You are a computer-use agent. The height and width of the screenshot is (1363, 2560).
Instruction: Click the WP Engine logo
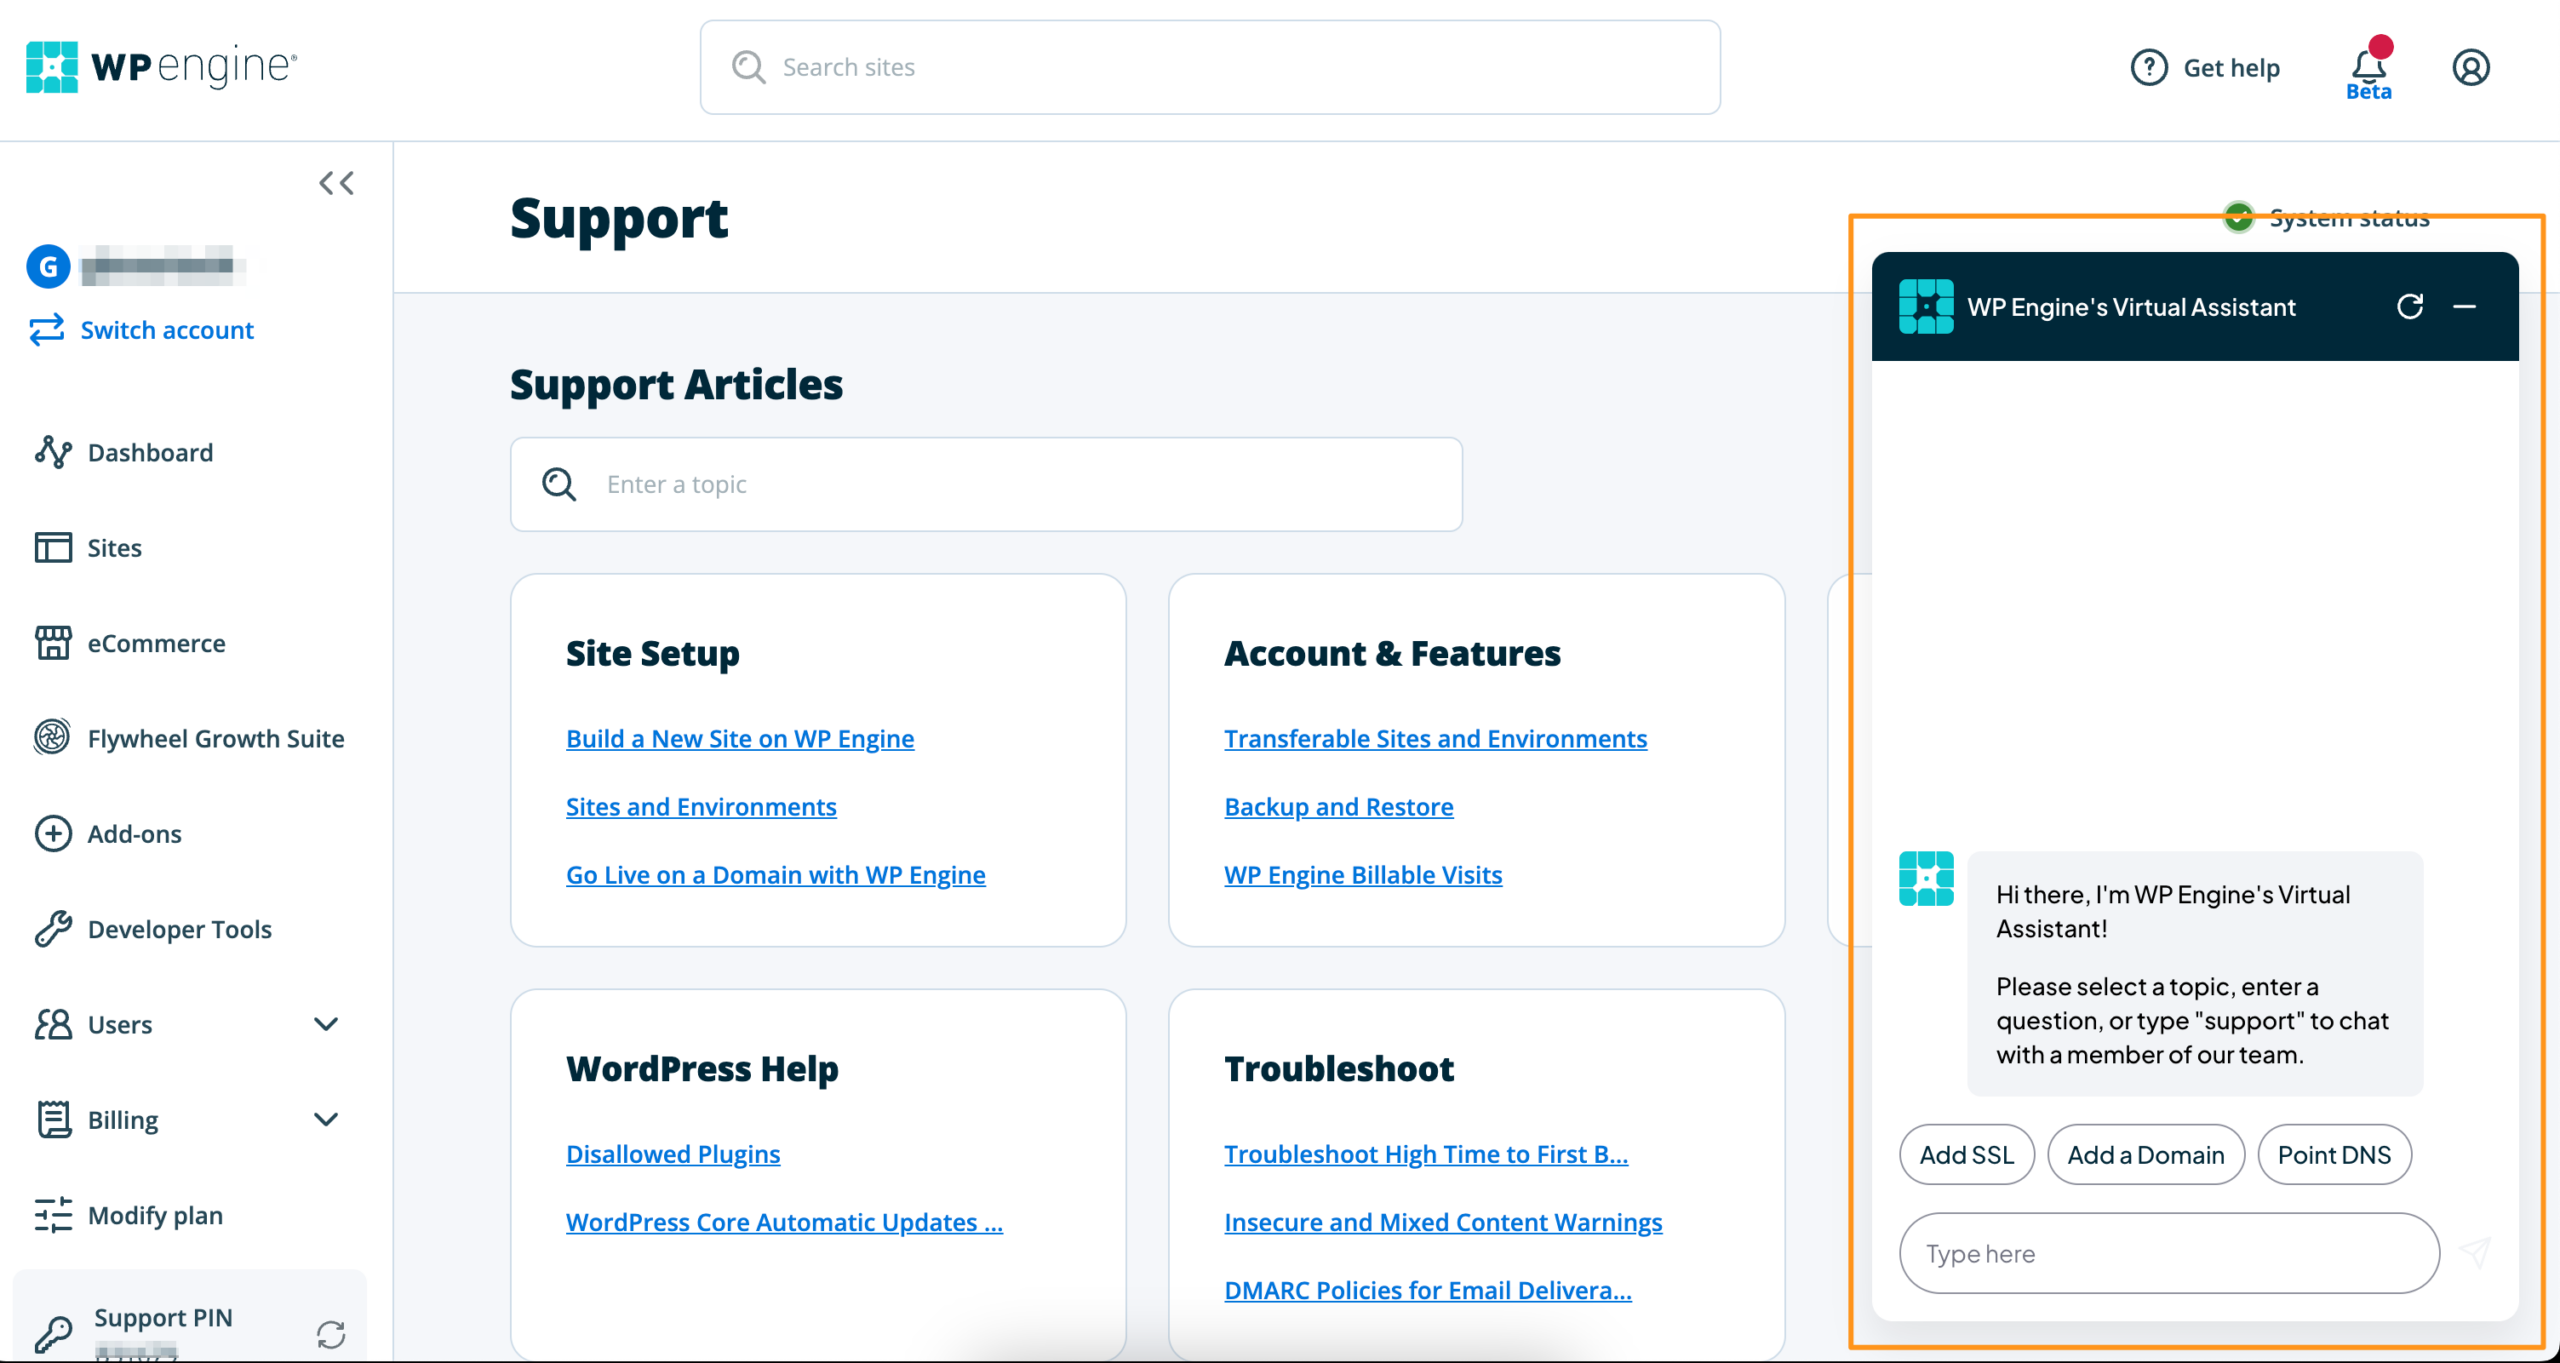click(x=160, y=66)
